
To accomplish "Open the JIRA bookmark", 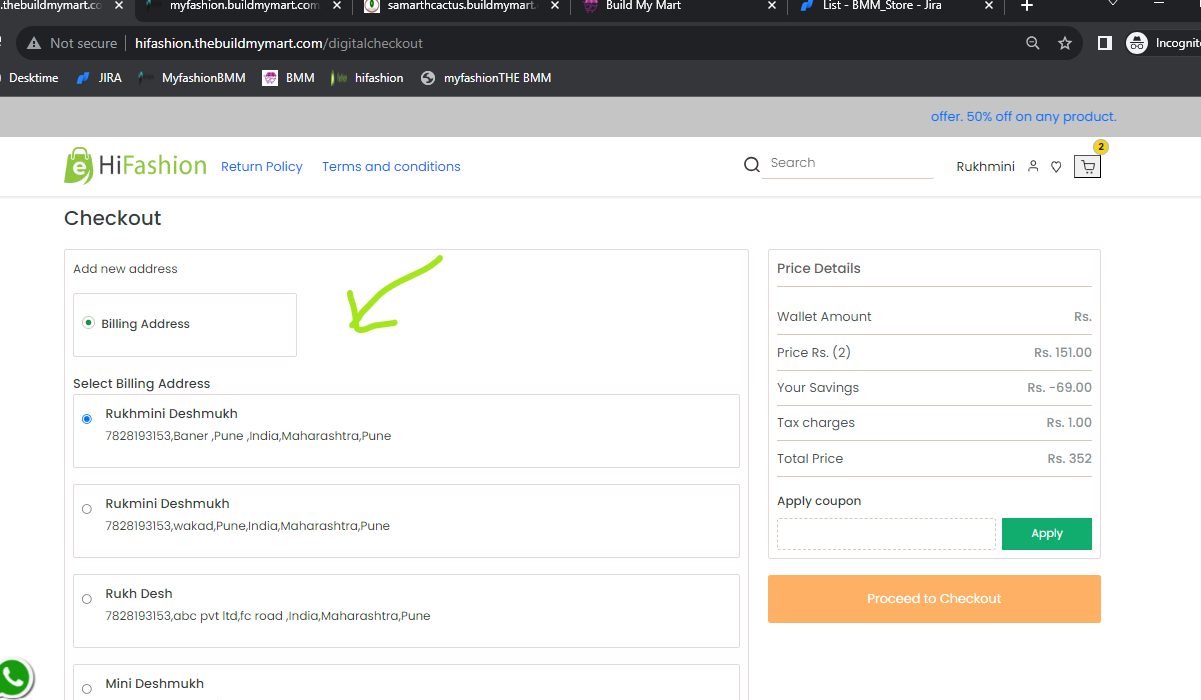I will pyautogui.click(x=99, y=78).
